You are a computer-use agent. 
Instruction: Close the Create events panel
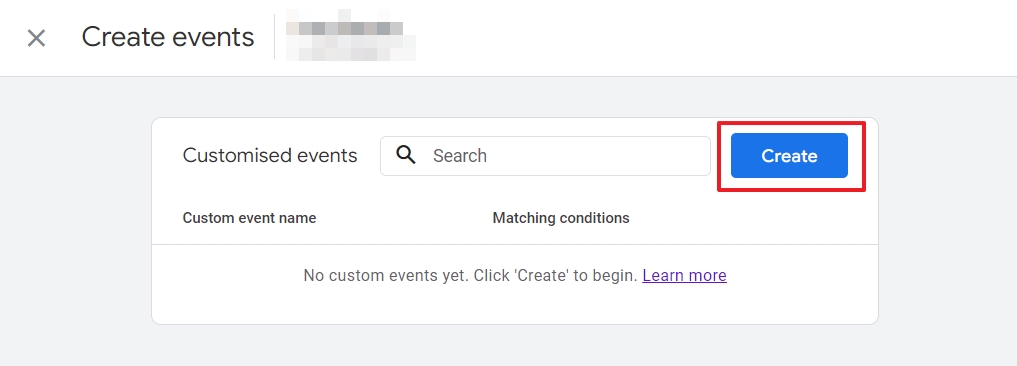(36, 38)
